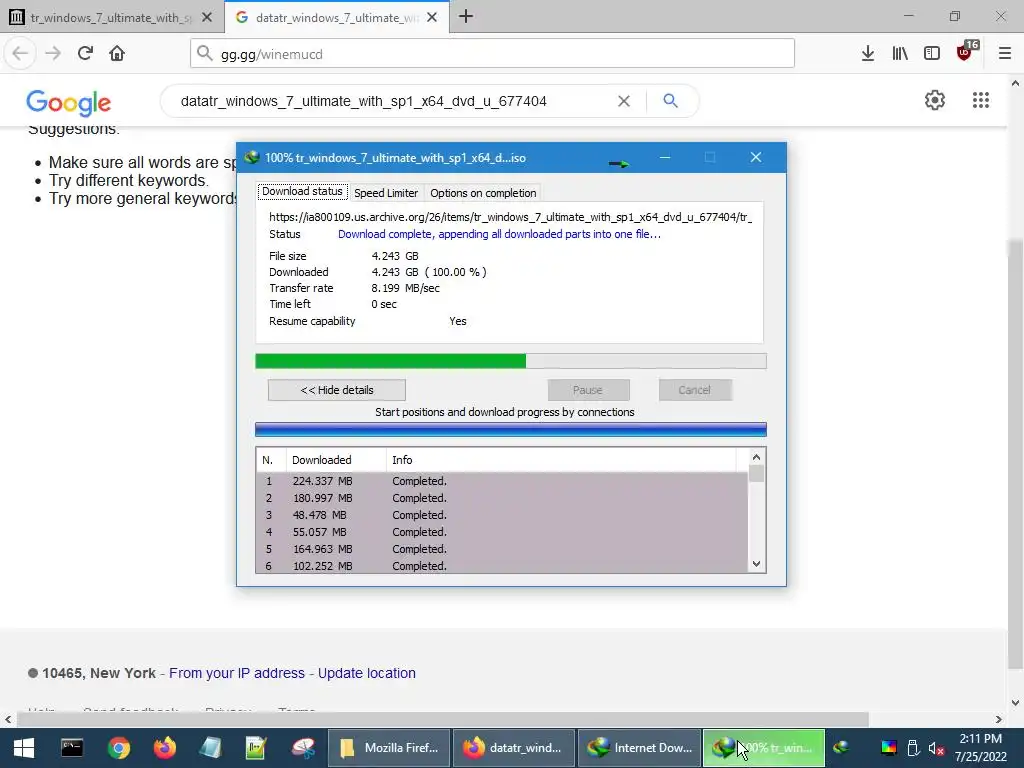Viewport: 1024px width, 768px height.
Task: Open a new Firefox tab
Action: coord(466,17)
